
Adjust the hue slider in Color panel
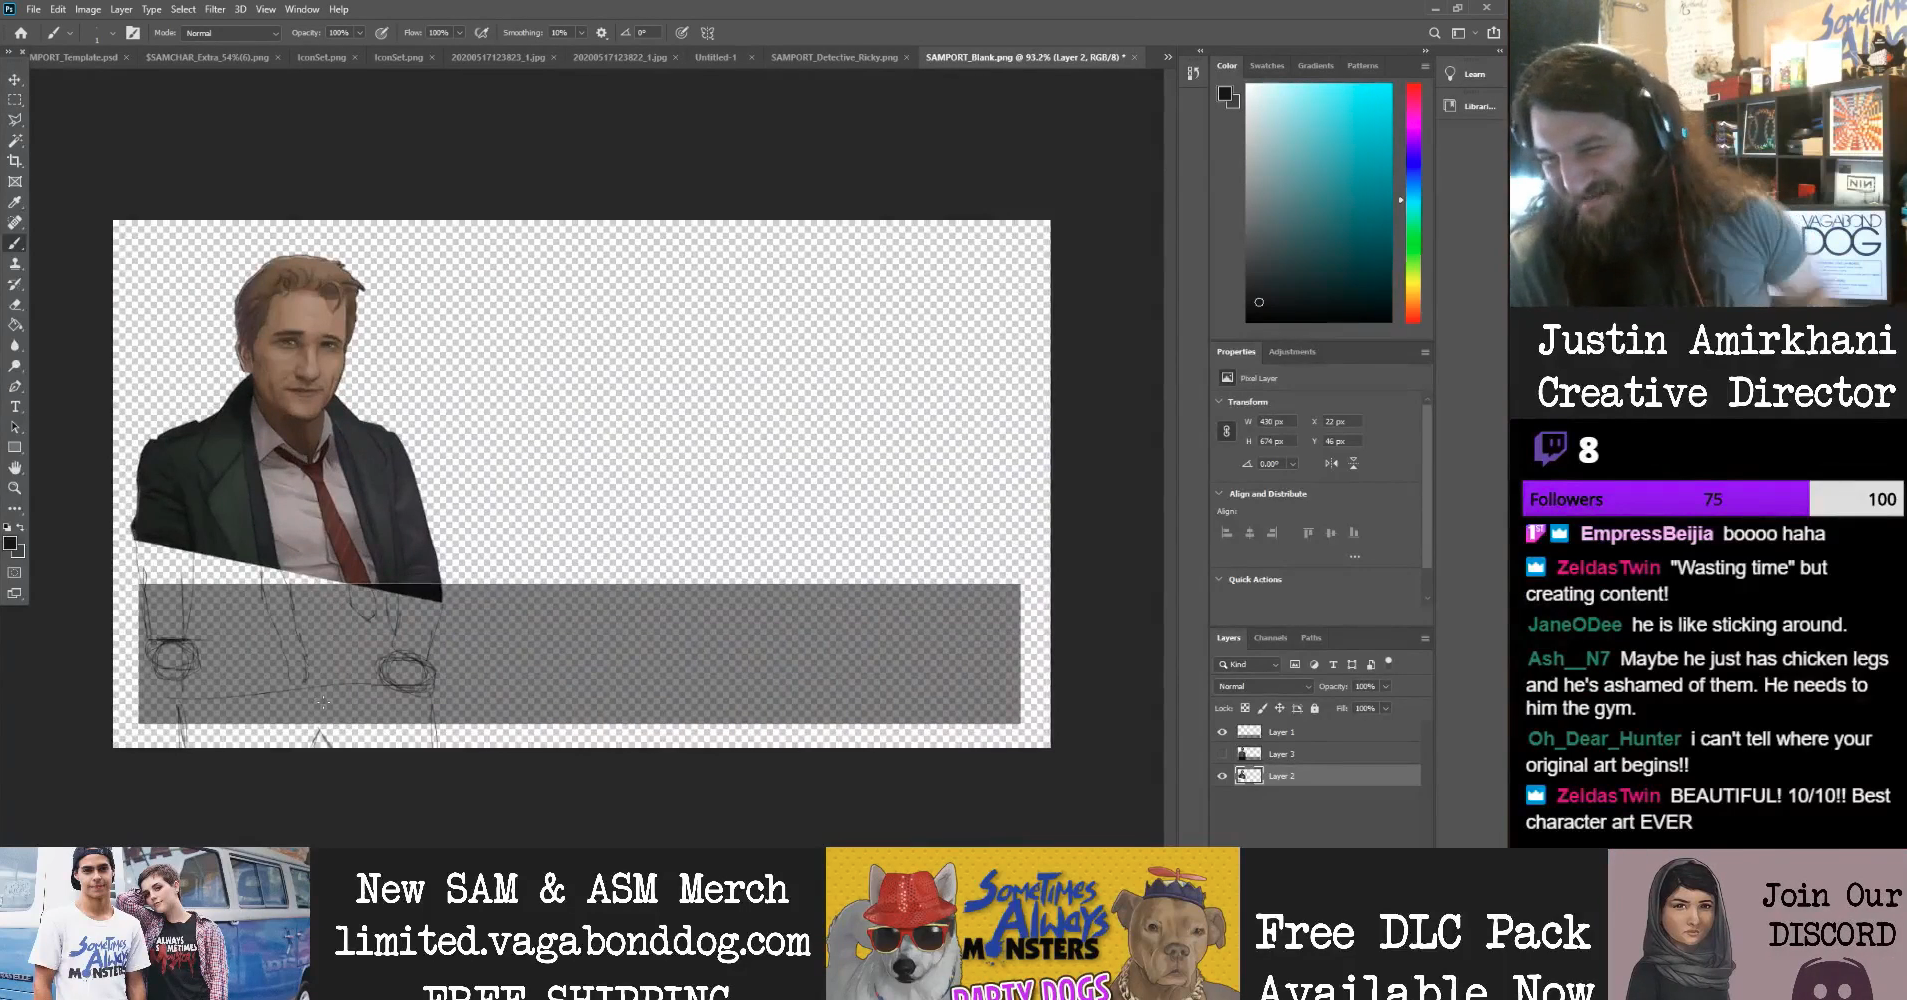tap(1413, 203)
